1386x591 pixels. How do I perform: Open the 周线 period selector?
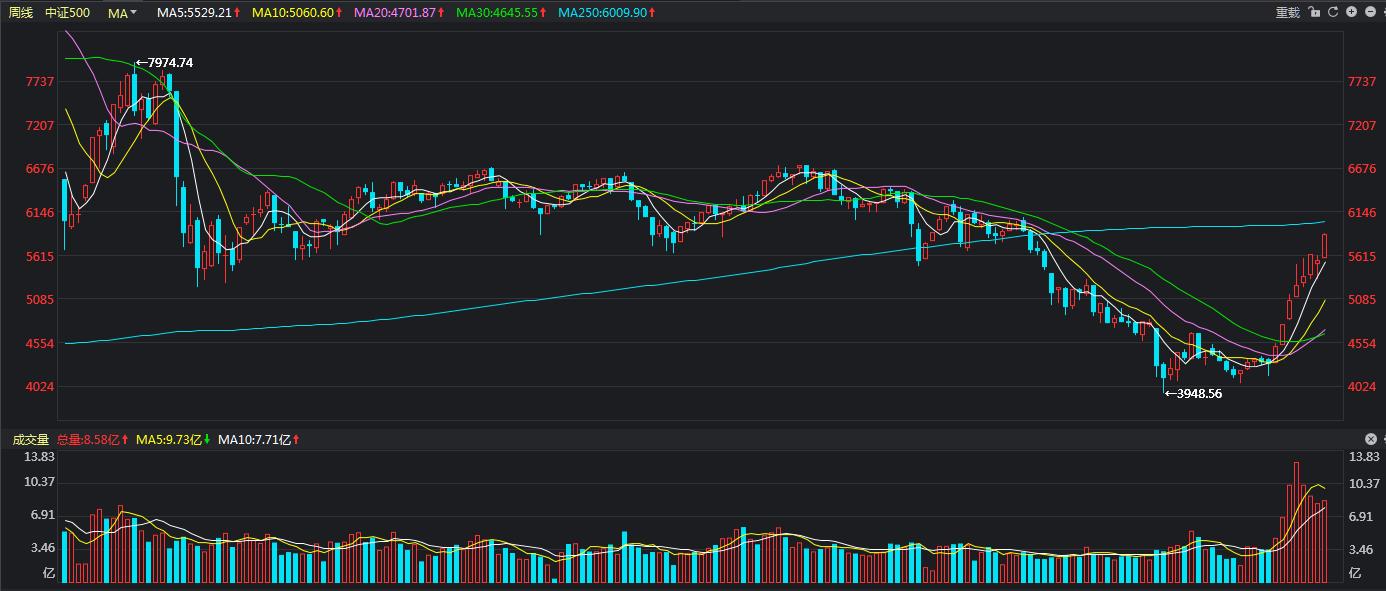(x=20, y=13)
